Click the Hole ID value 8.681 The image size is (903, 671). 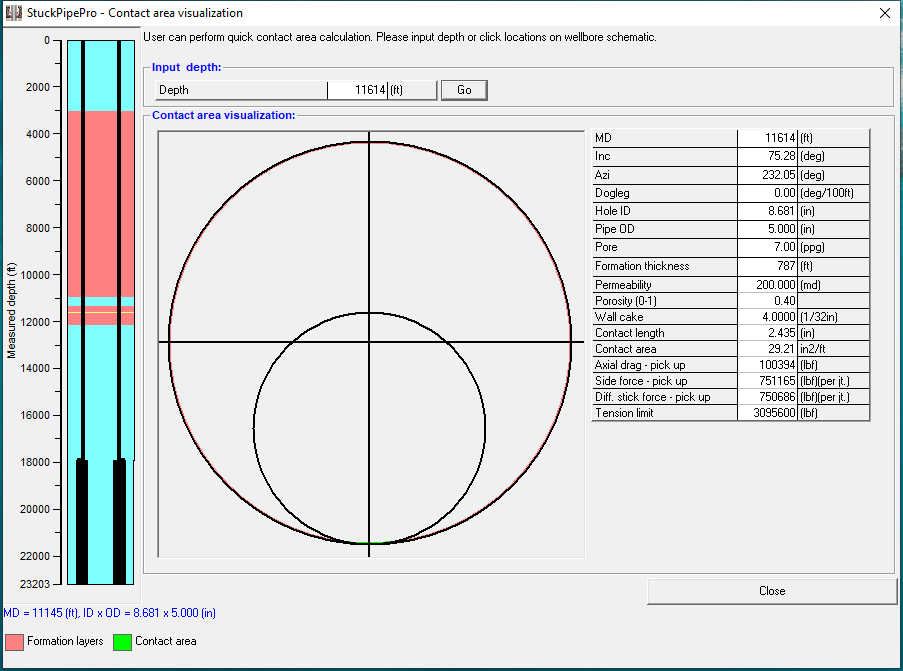point(767,211)
